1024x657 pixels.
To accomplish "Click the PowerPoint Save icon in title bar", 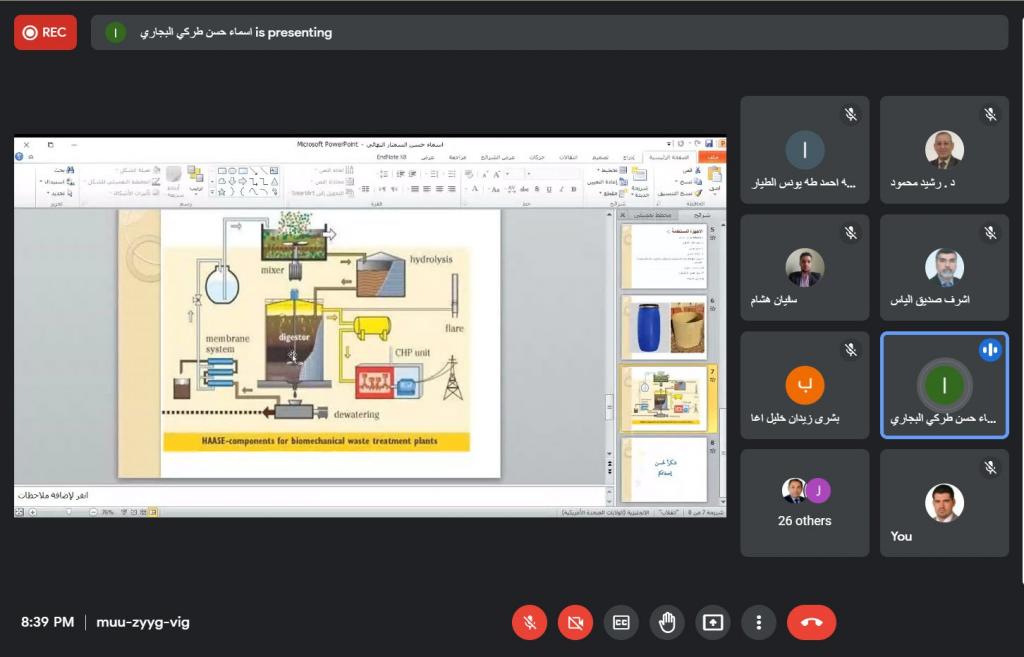I will point(709,144).
